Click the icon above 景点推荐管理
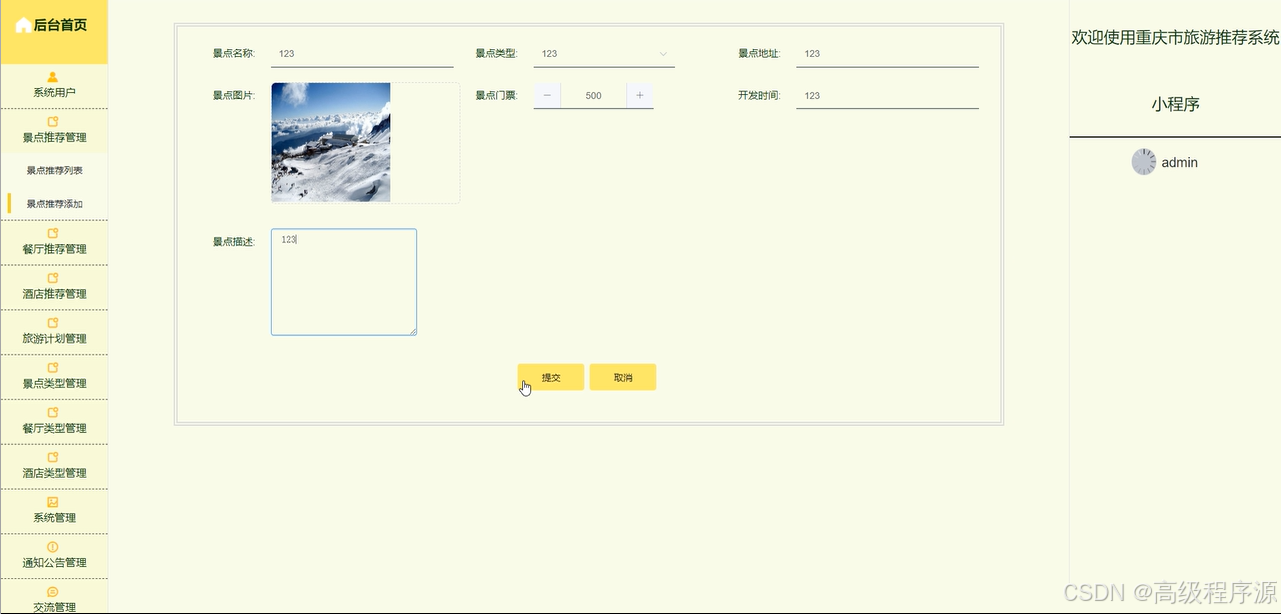Image resolution: width=1281 pixels, height=614 pixels. pos(53,122)
